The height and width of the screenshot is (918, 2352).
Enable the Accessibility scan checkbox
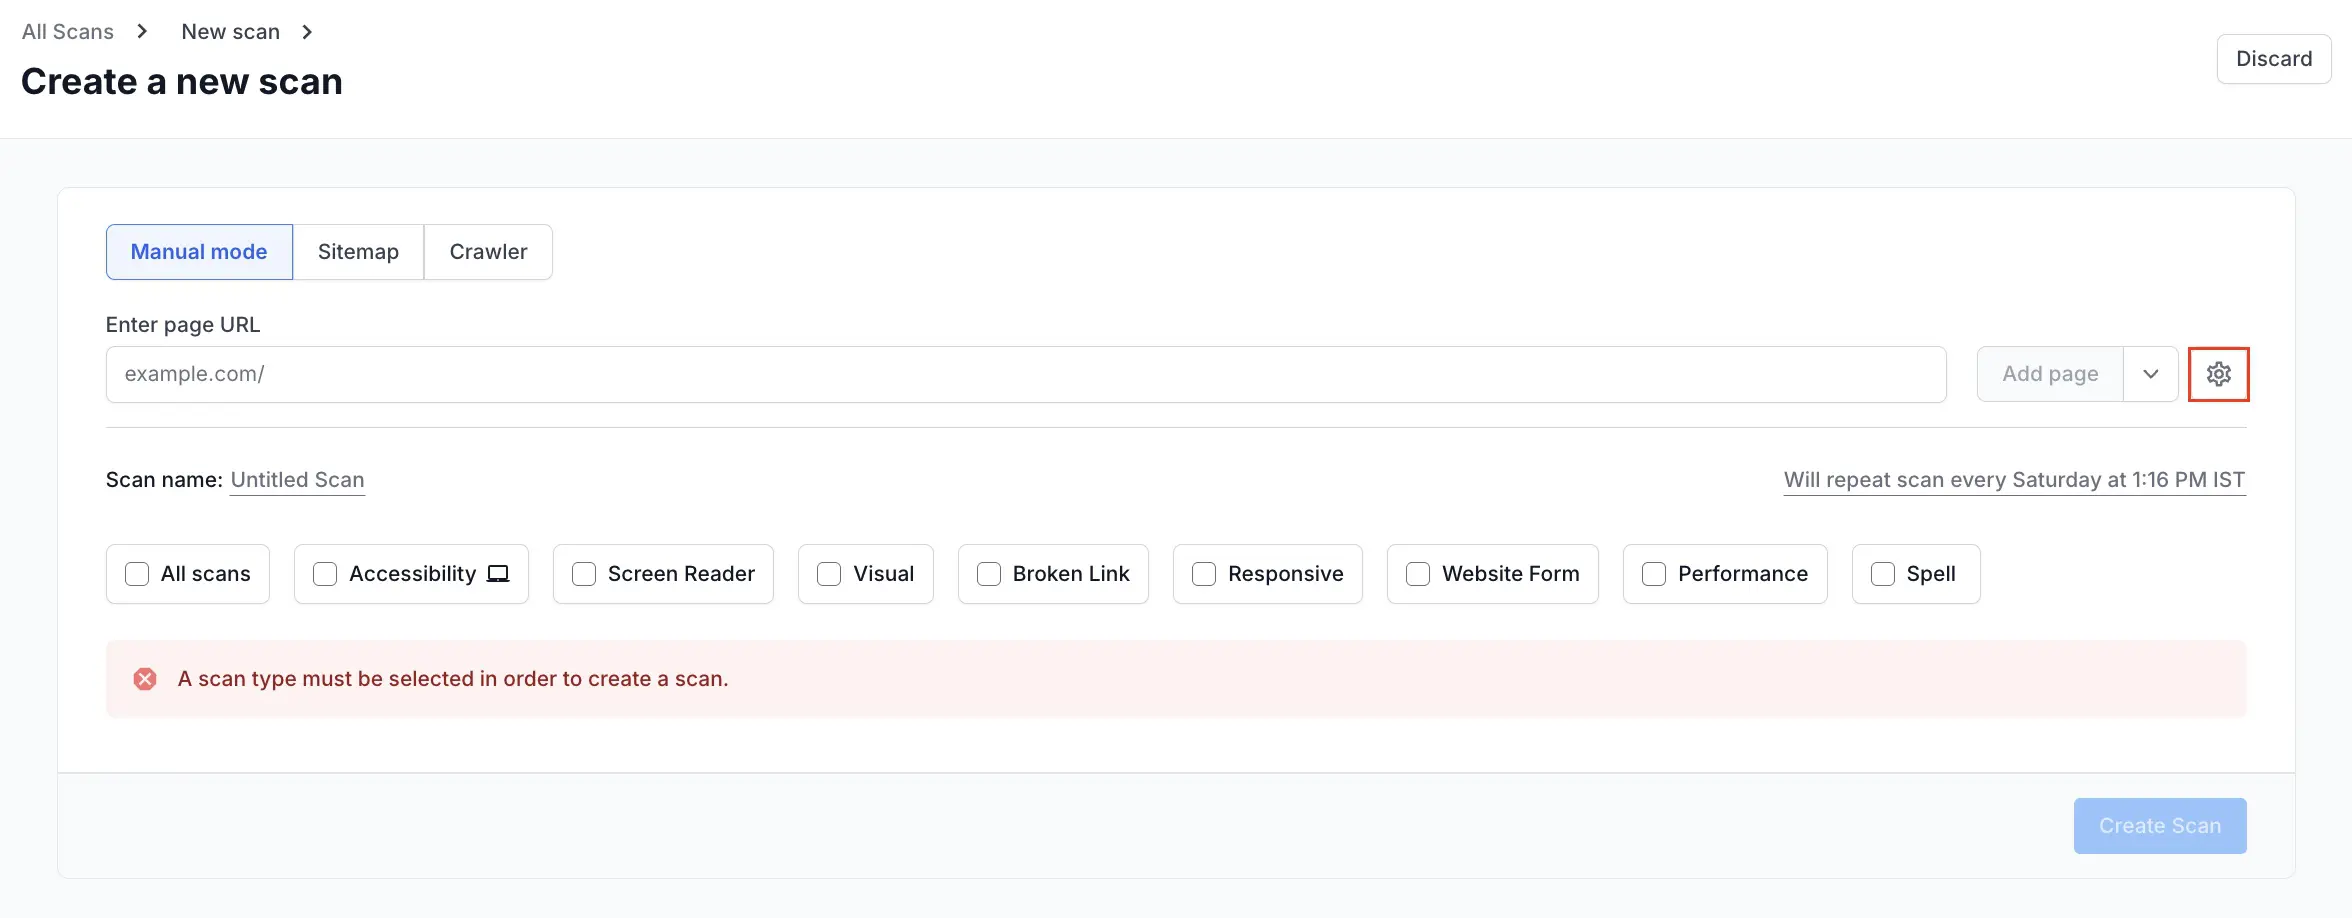[x=325, y=574]
